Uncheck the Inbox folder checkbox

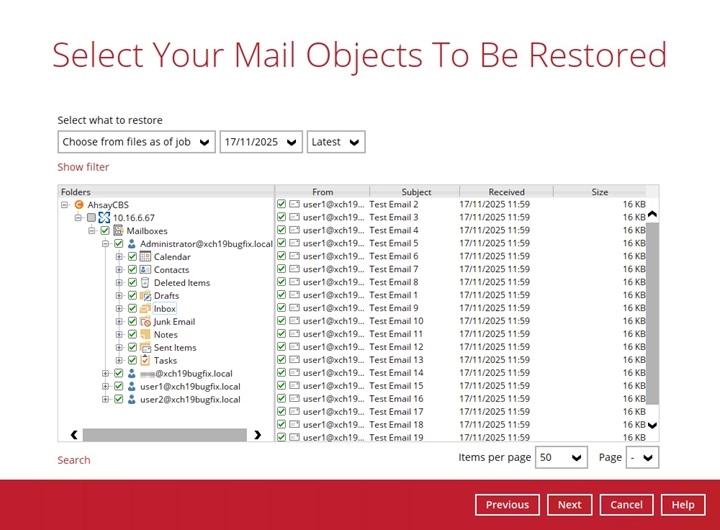(x=132, y=308)
